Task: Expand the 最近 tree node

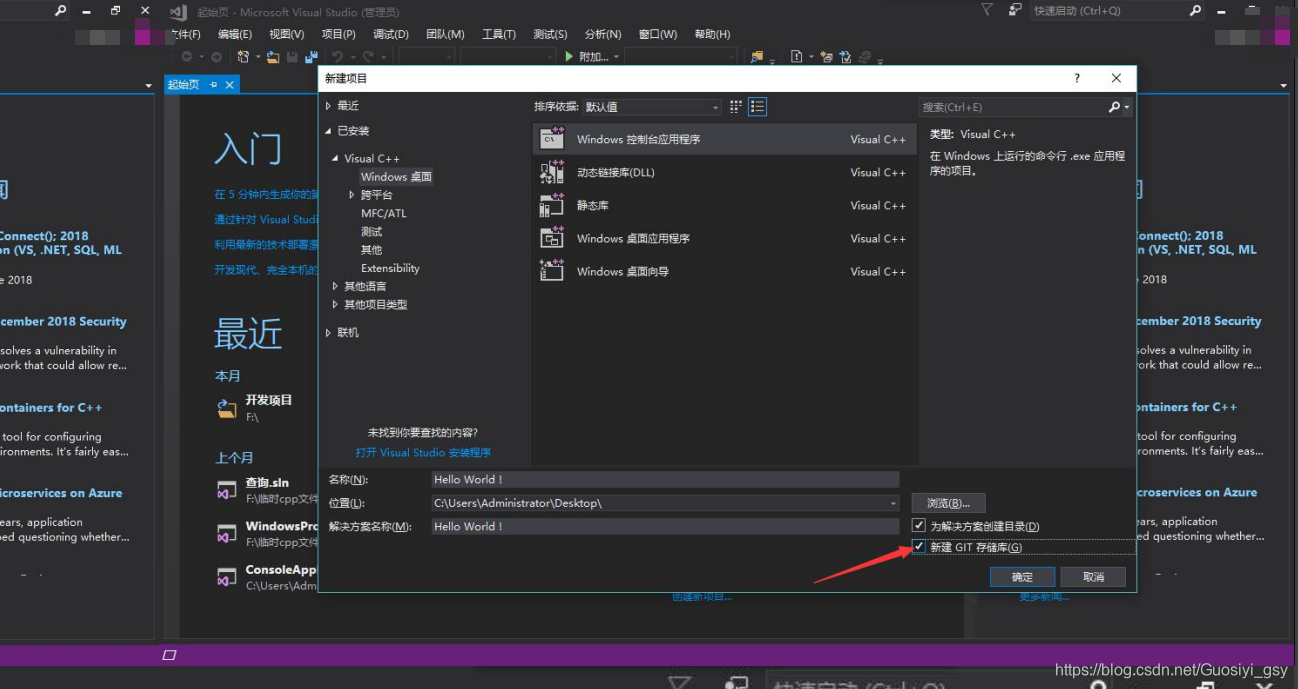Action: point(328,105)
